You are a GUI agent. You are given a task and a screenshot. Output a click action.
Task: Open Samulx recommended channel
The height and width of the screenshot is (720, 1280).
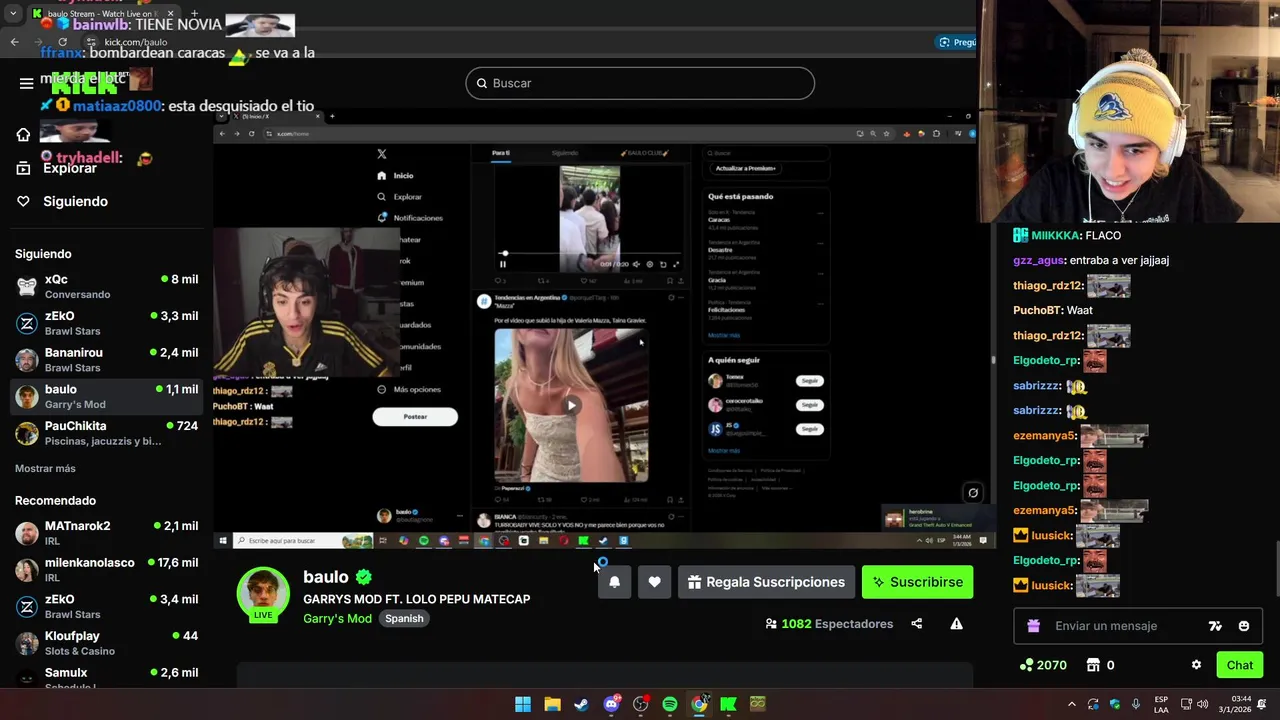[106, 678]
